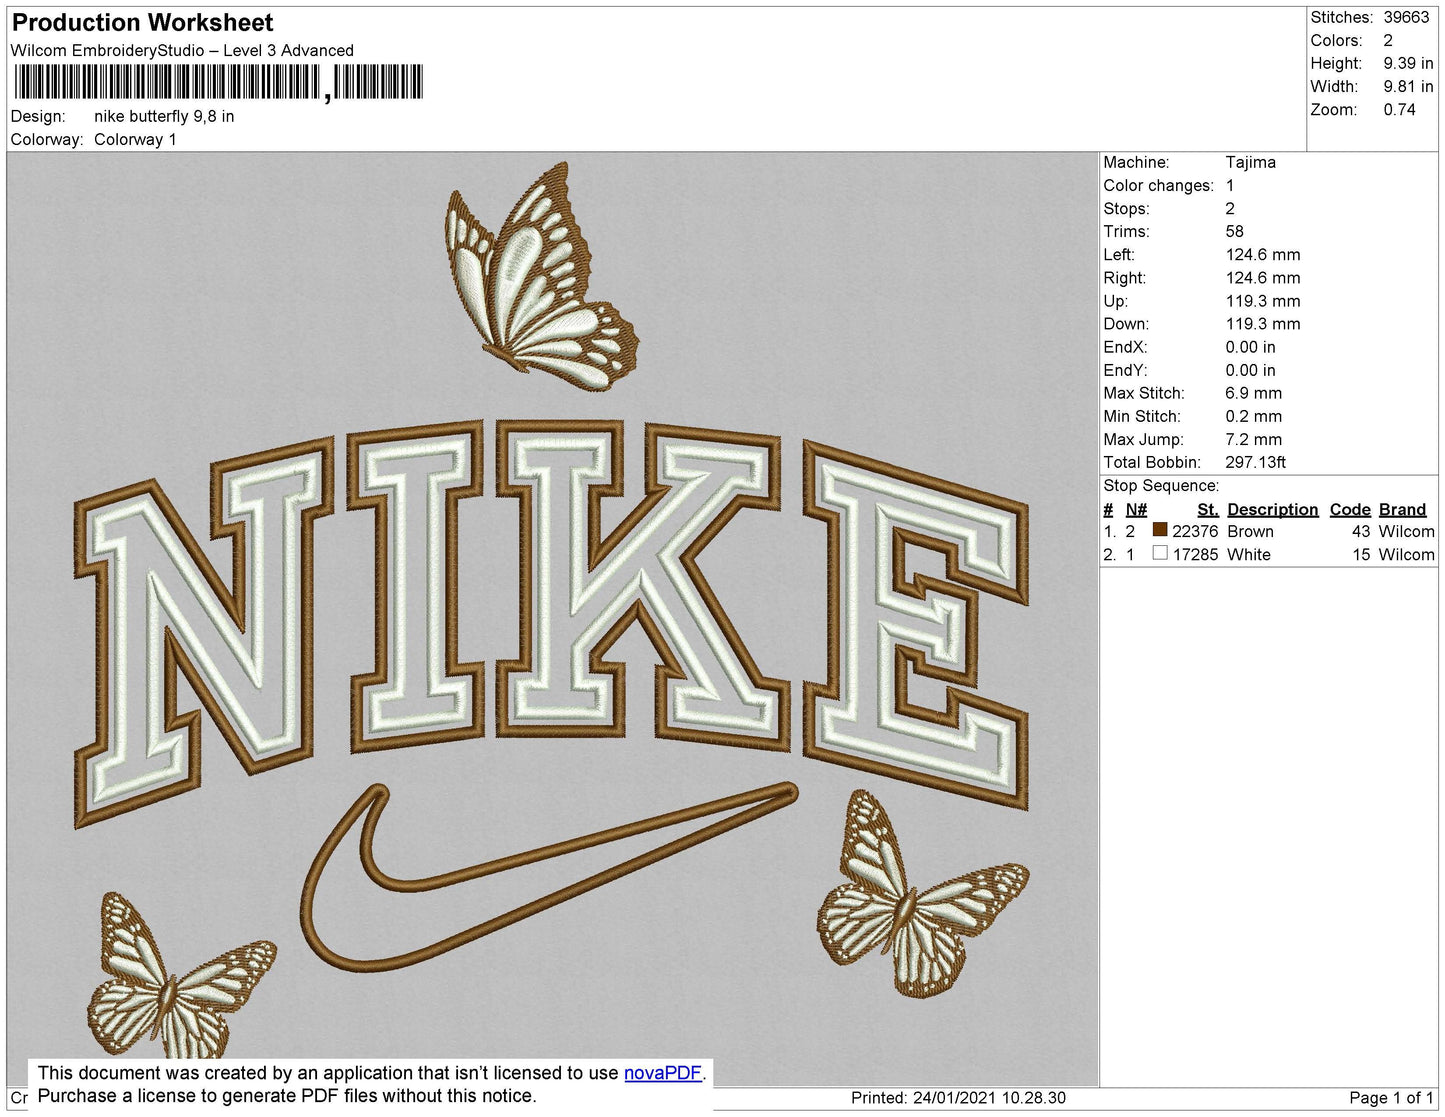Click the Brown thread color swatch
The height and width of the screenshot is (1117, 1445).
click(x=1160, y=530)
